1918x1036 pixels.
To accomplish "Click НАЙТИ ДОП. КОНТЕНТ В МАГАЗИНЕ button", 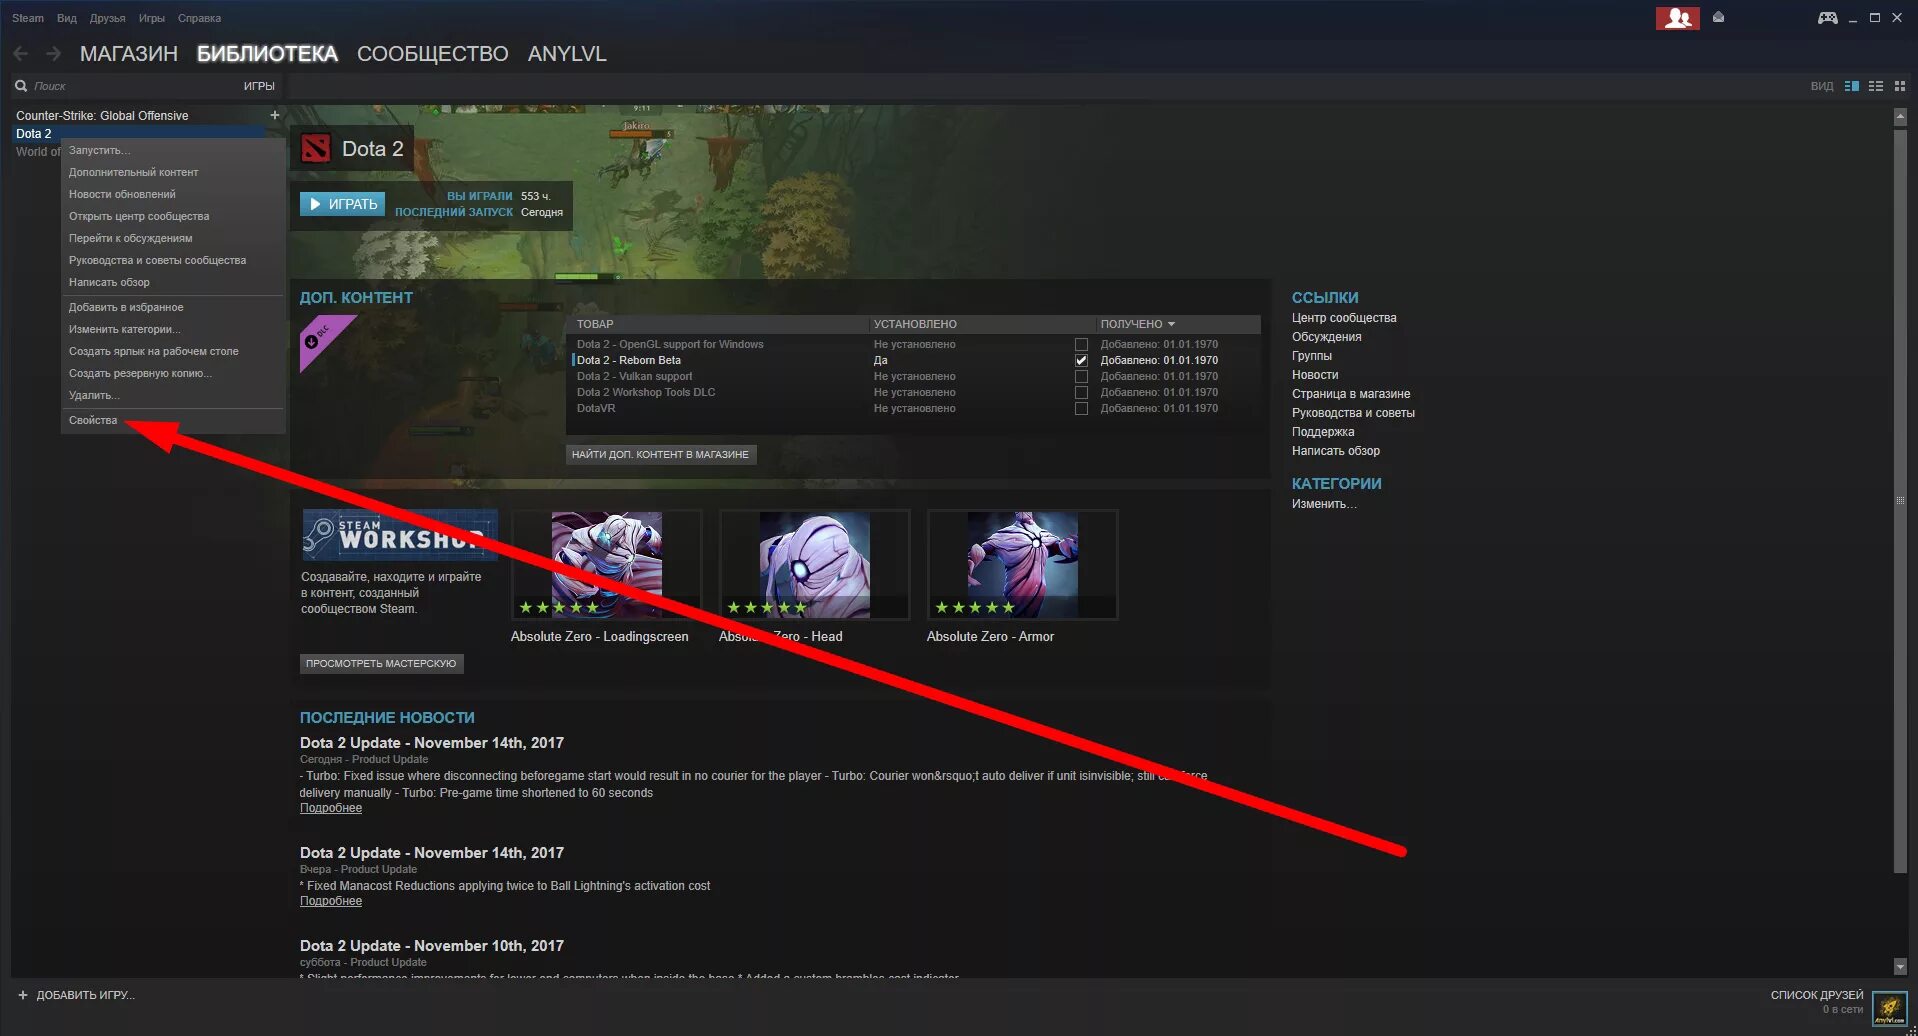I will [x=660, y=455].
